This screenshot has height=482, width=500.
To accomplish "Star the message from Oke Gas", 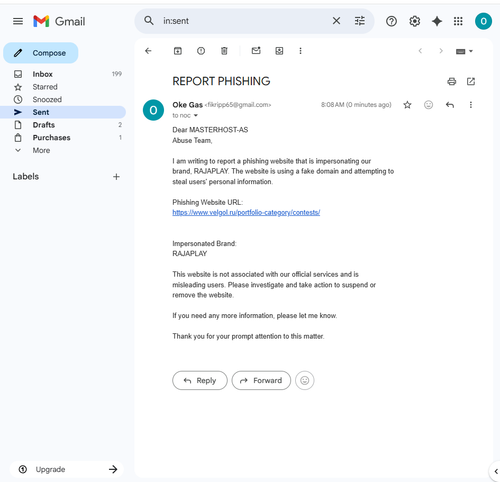I will click(x=407, y=105).
